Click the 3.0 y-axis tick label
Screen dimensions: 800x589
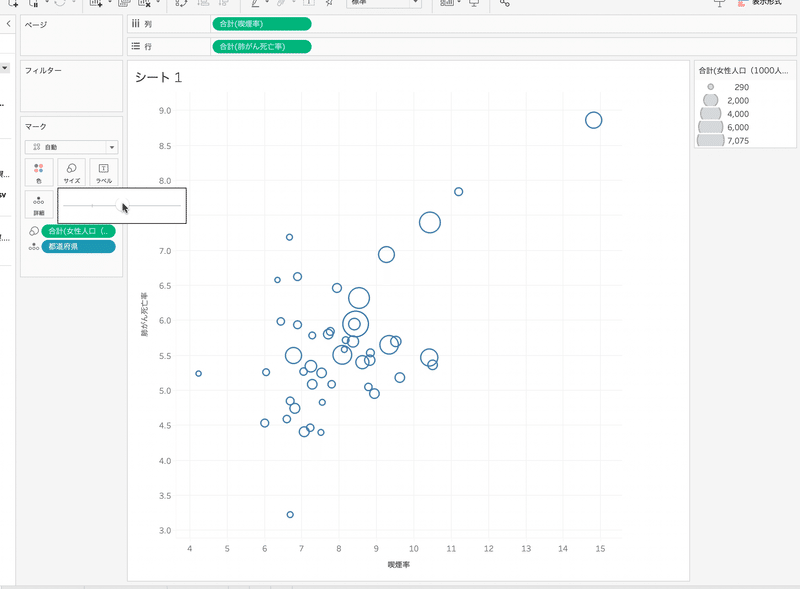point(165,530)
